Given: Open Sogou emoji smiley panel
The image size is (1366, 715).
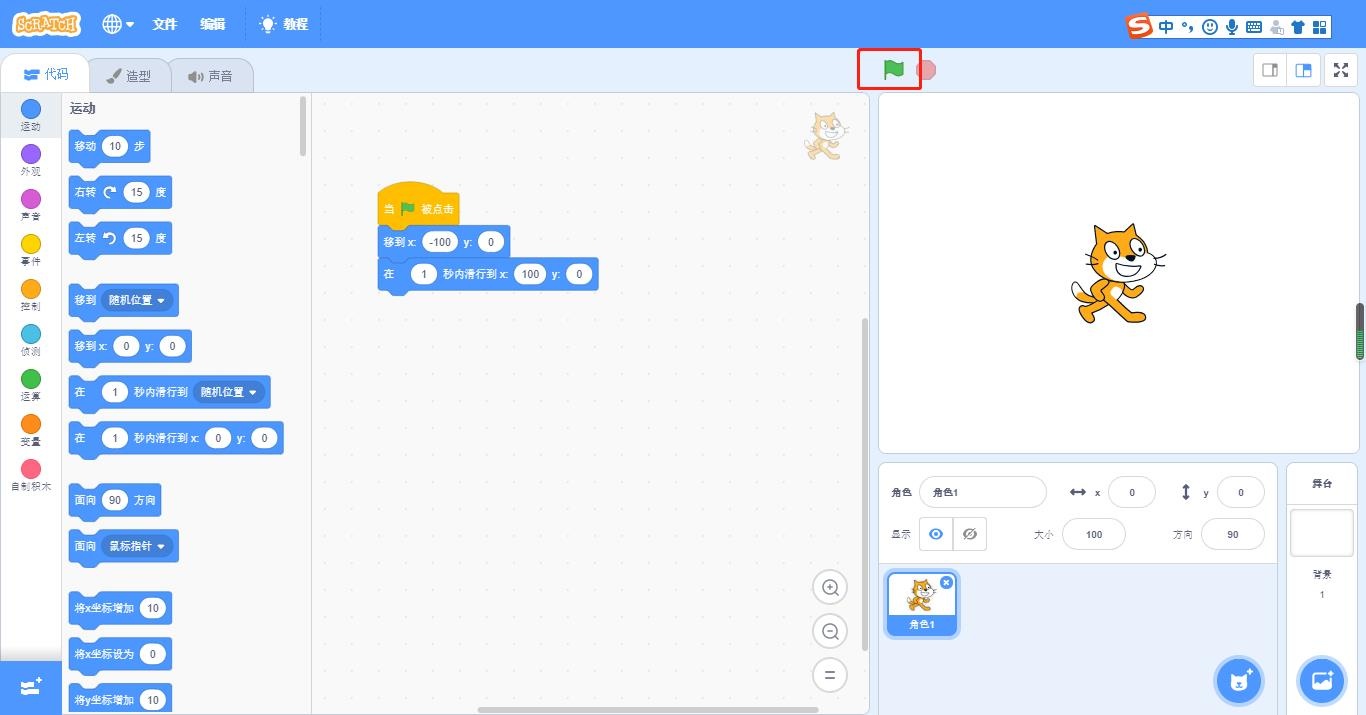Looking at the screenshot, I should point(1210,27).
